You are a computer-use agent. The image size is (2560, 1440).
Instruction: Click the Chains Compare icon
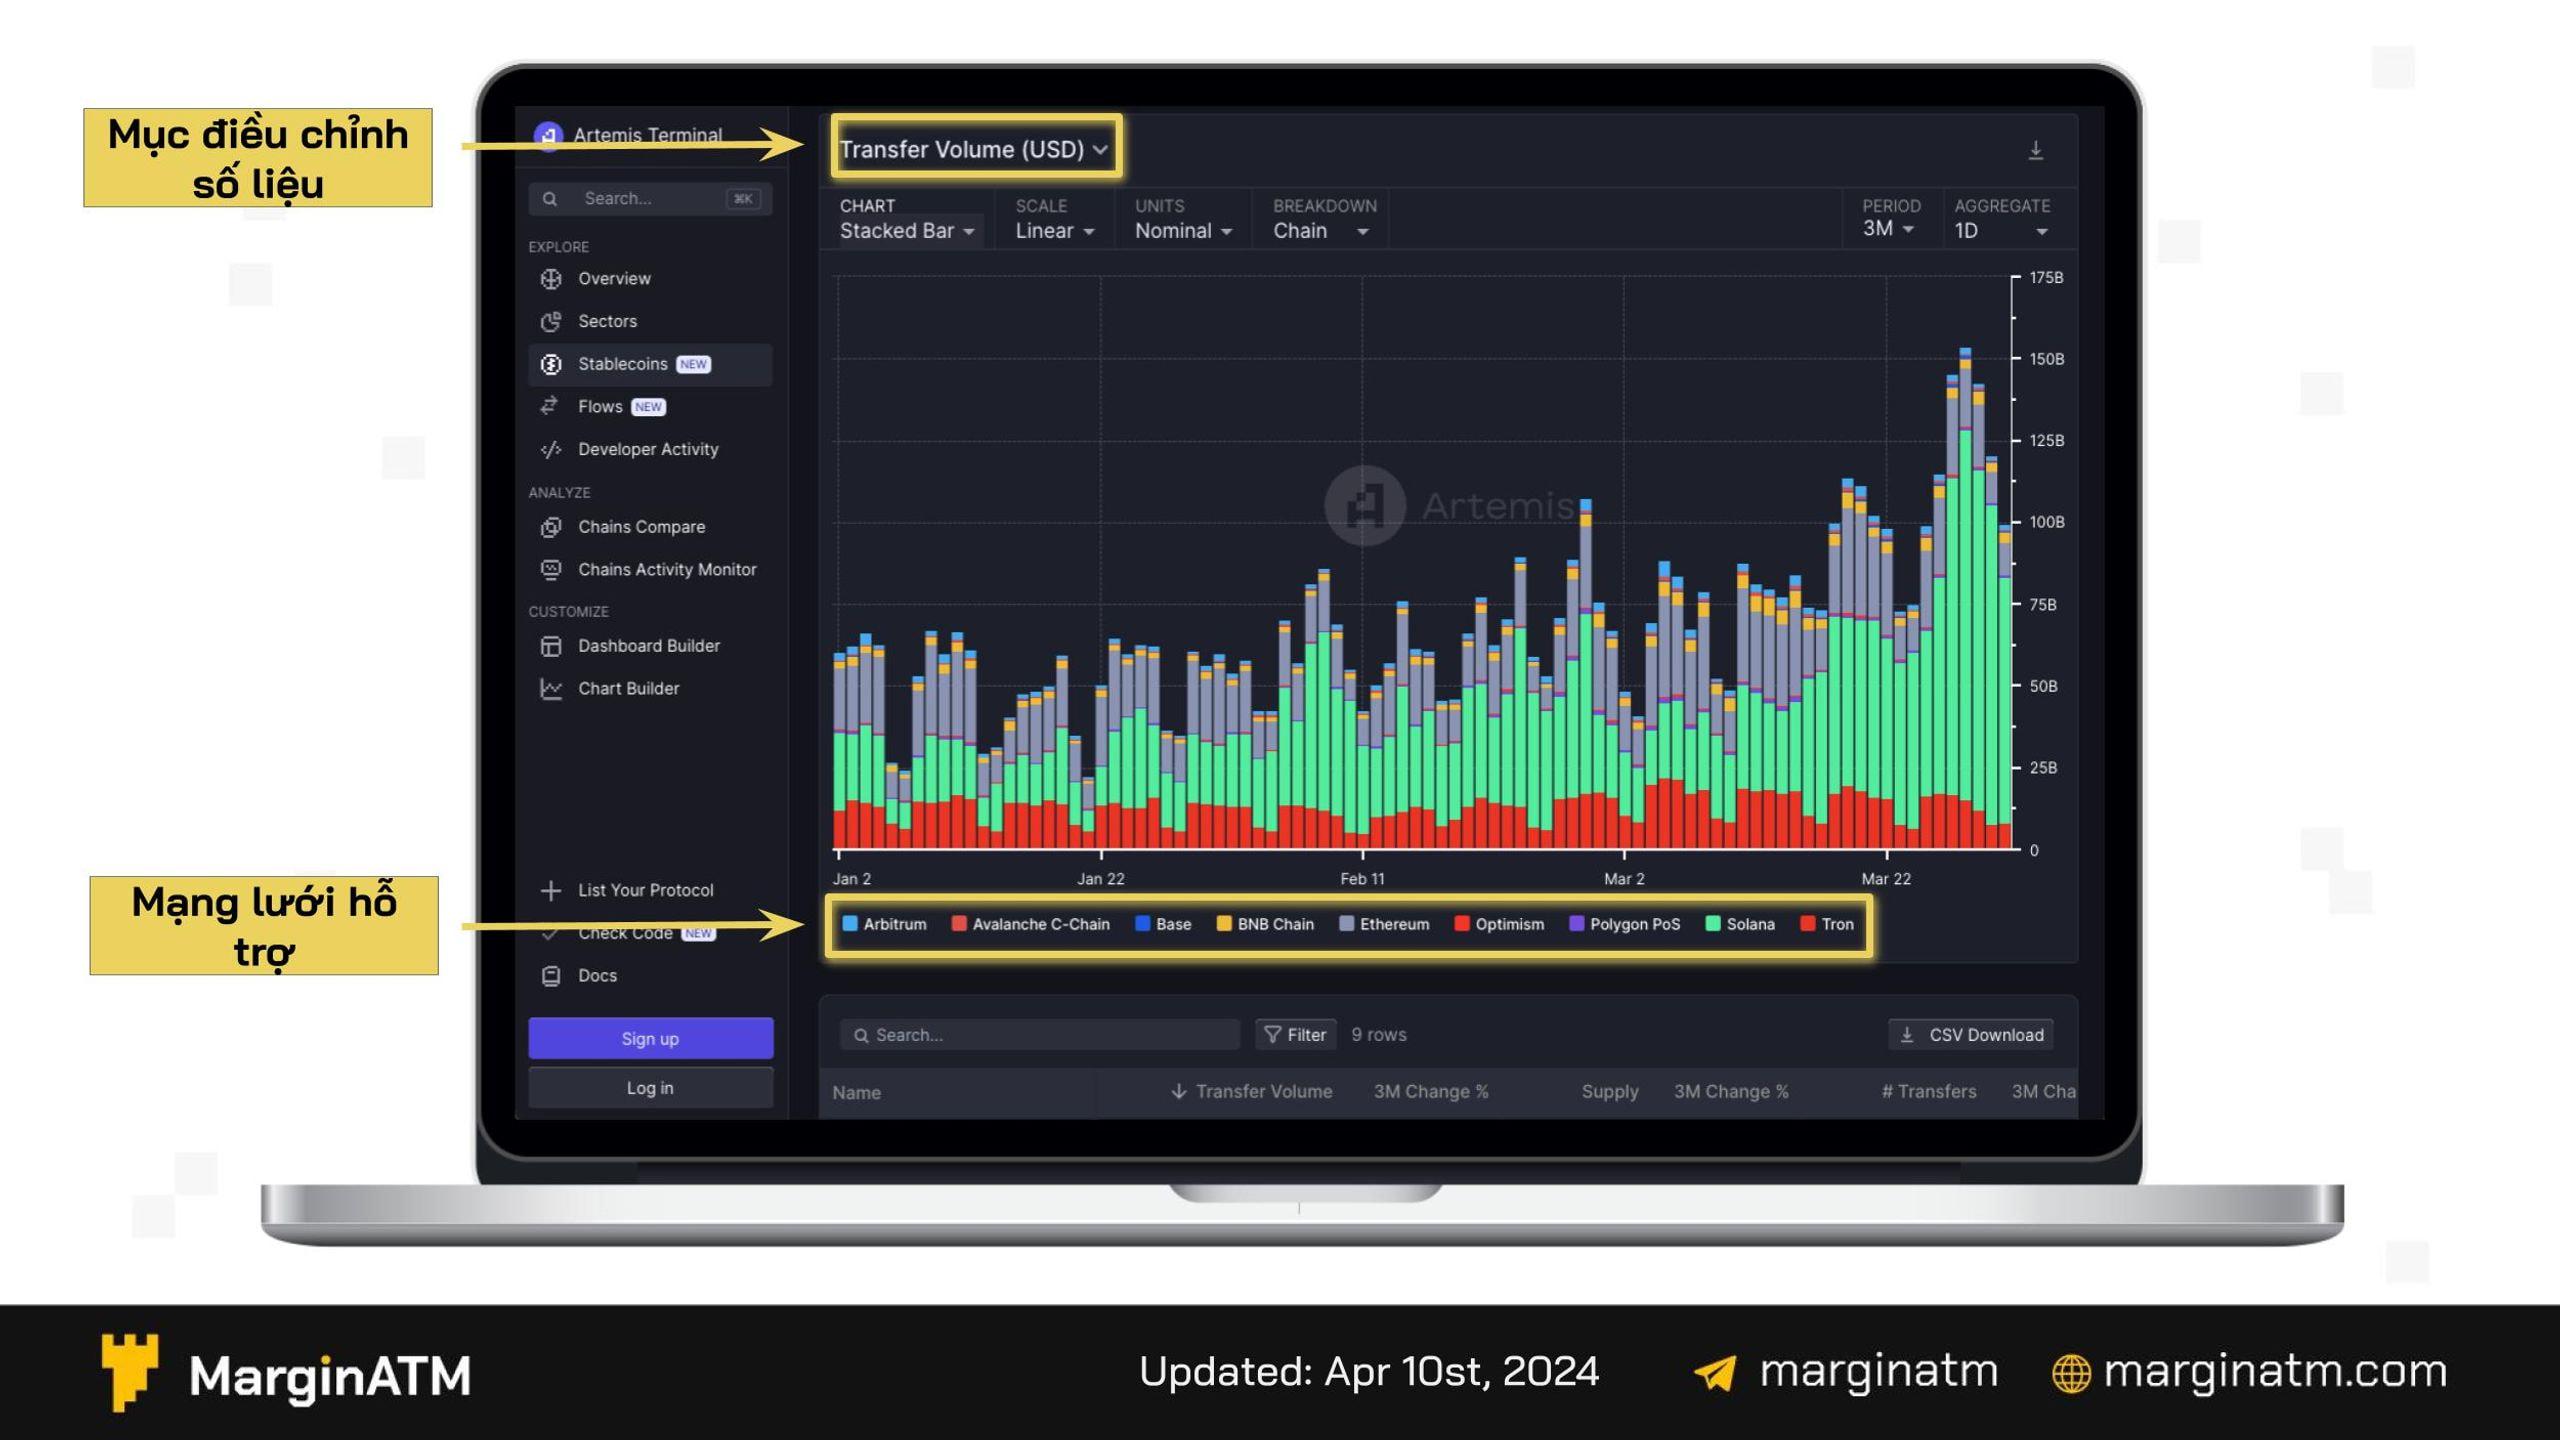[552, 526]
